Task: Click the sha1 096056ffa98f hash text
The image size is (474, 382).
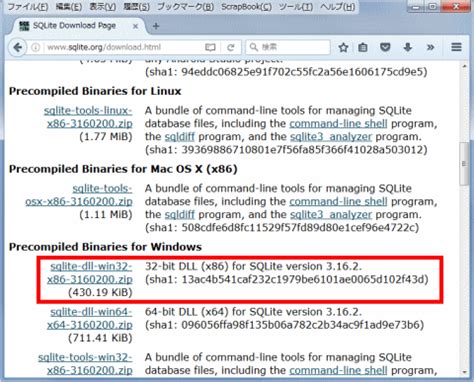Action: [284, 325]
